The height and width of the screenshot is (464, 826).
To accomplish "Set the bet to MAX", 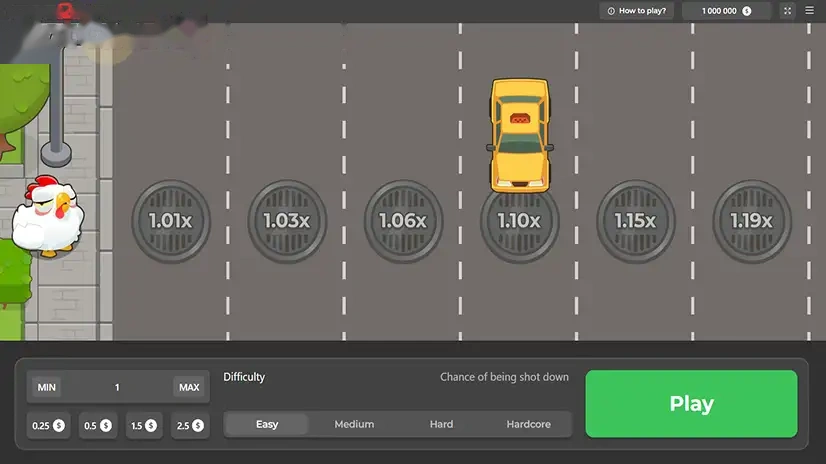I will 189,387.
